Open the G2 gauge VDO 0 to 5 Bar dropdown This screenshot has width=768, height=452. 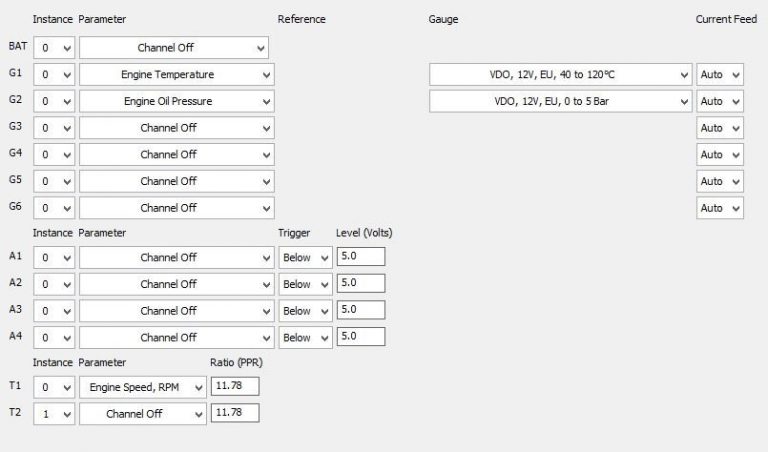(560, 101)
